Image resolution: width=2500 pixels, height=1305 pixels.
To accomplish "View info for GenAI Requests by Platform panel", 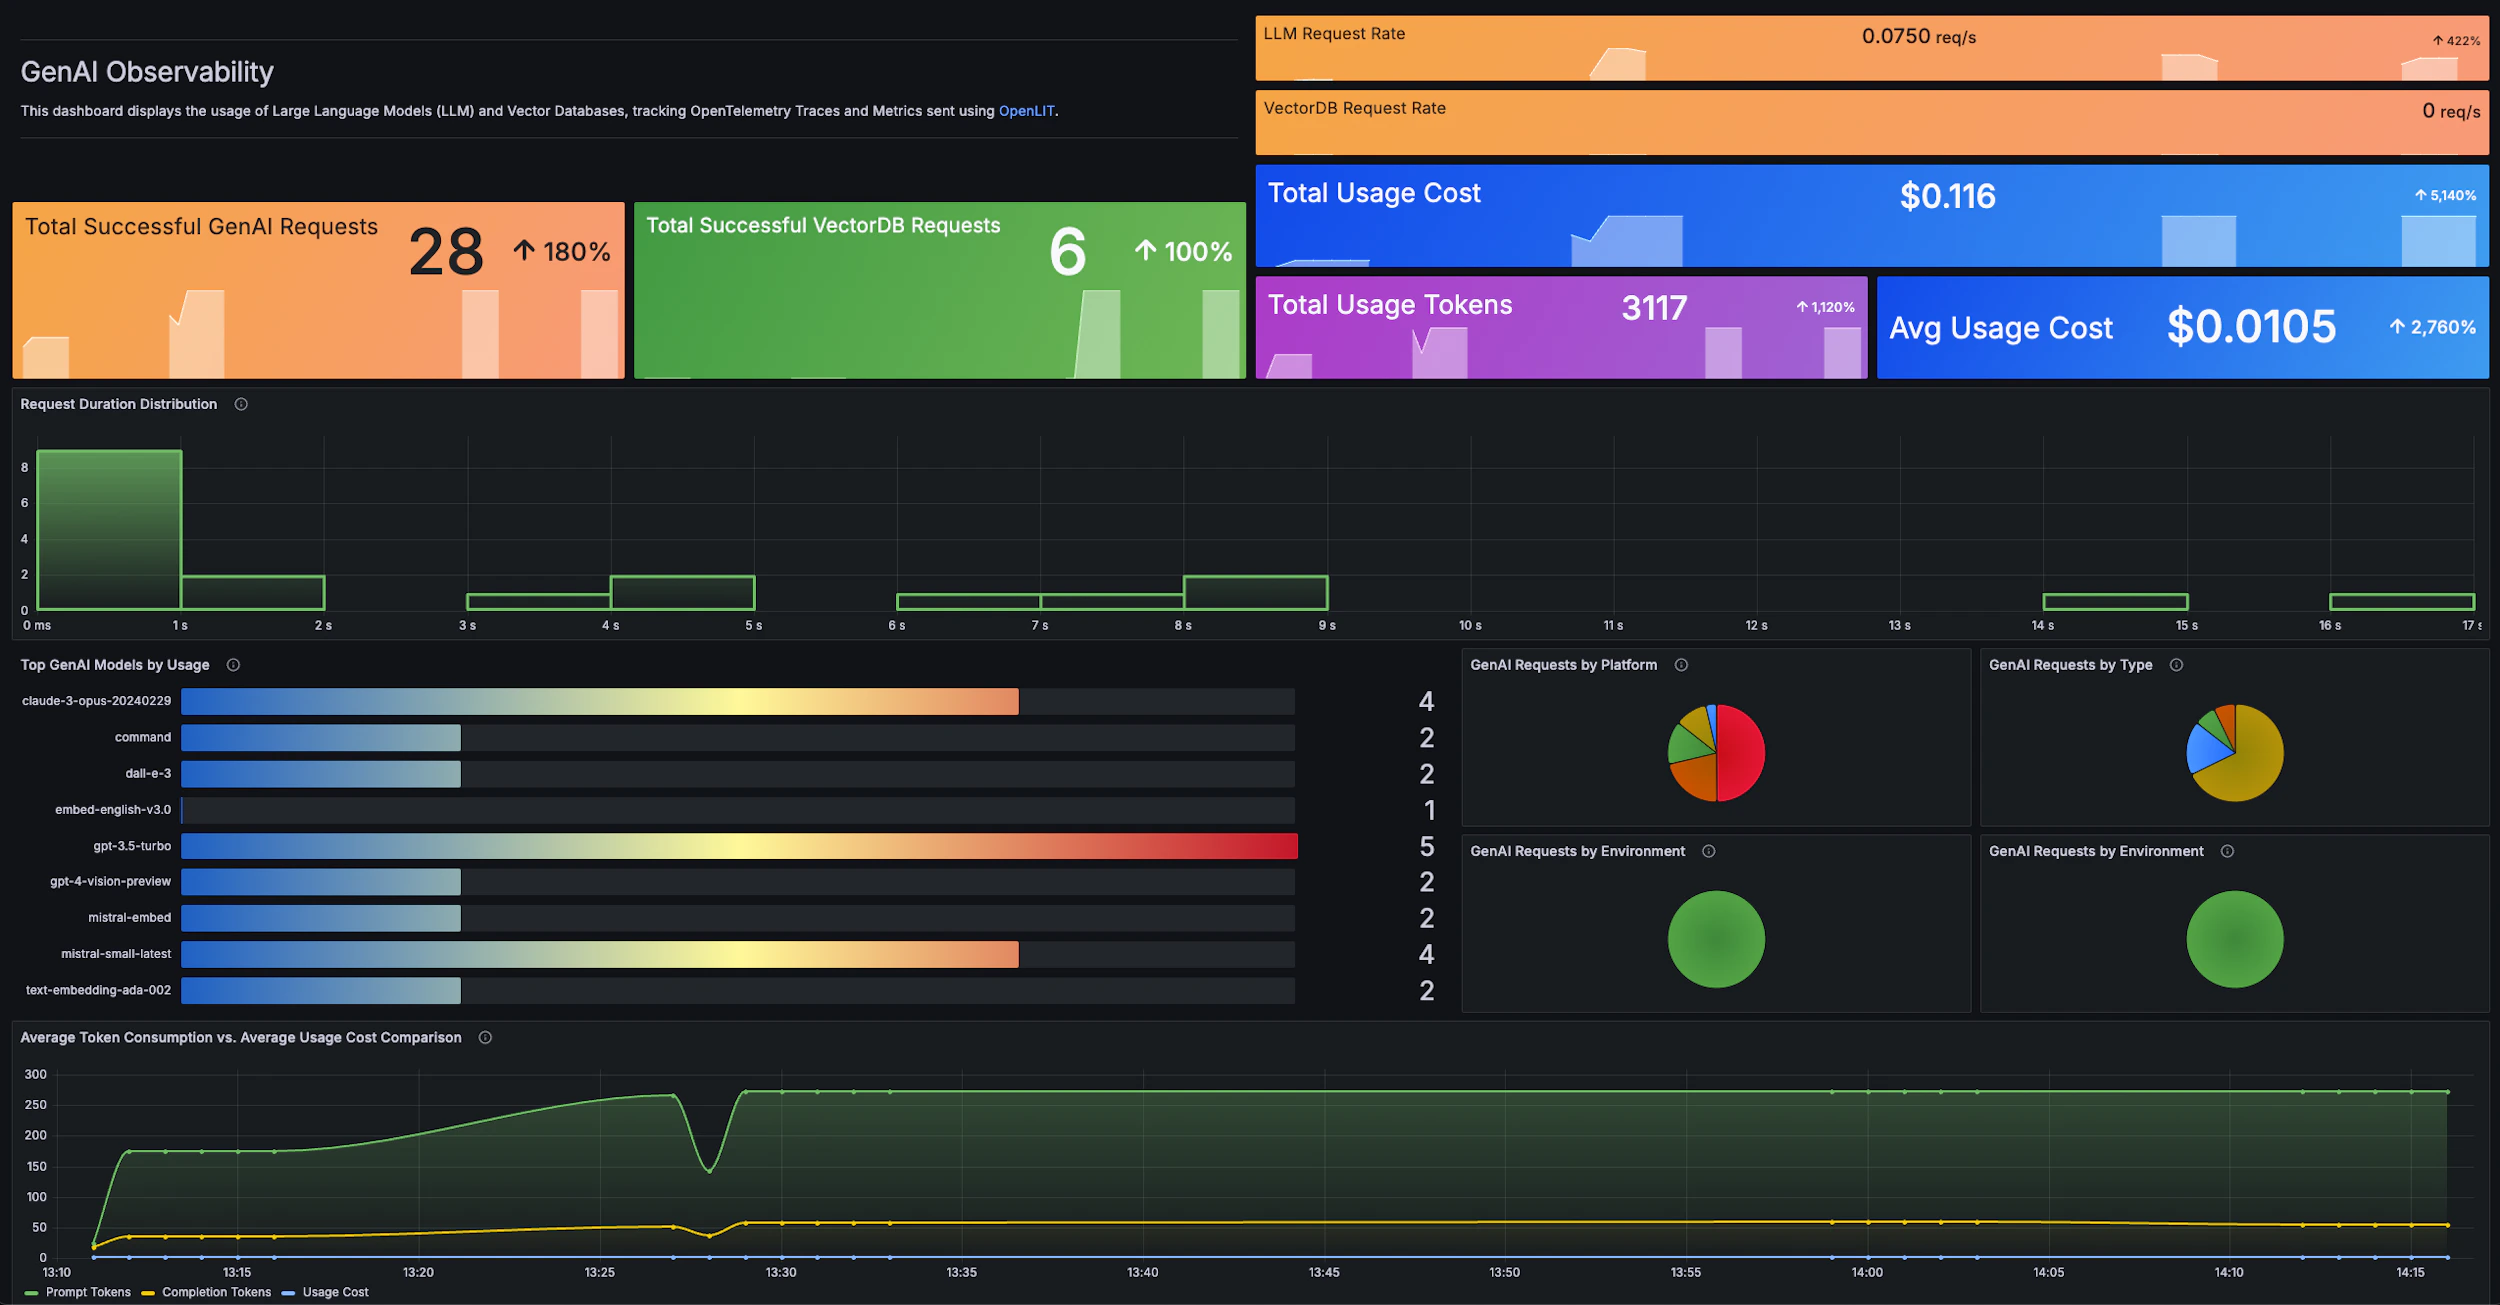I will 1682,664.
